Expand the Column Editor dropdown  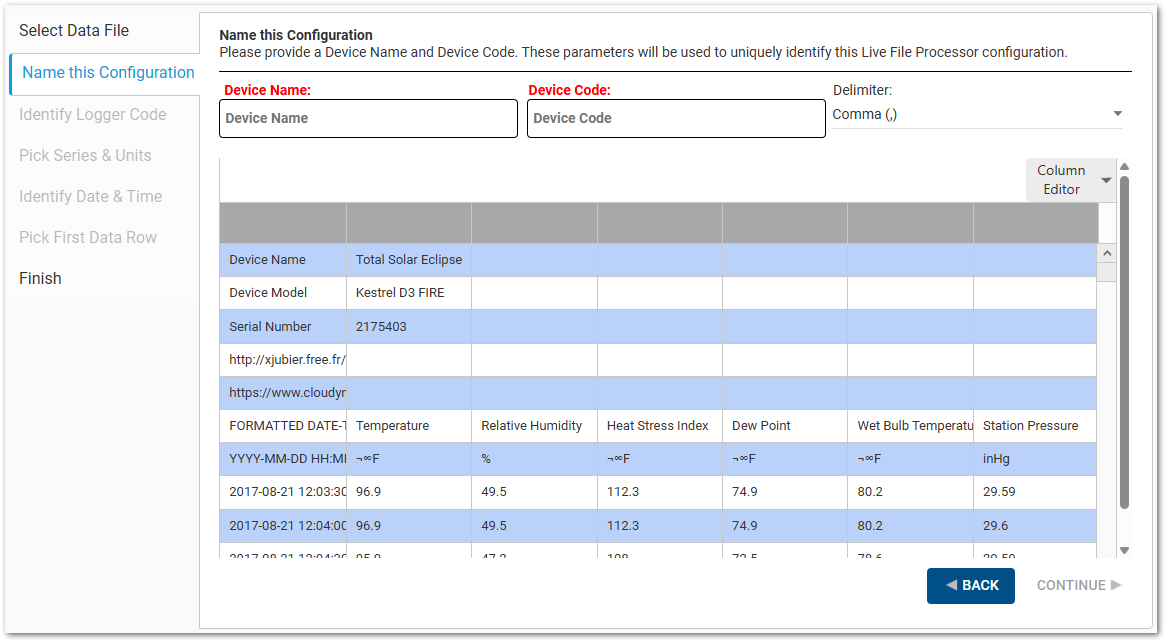(1070, 180)
